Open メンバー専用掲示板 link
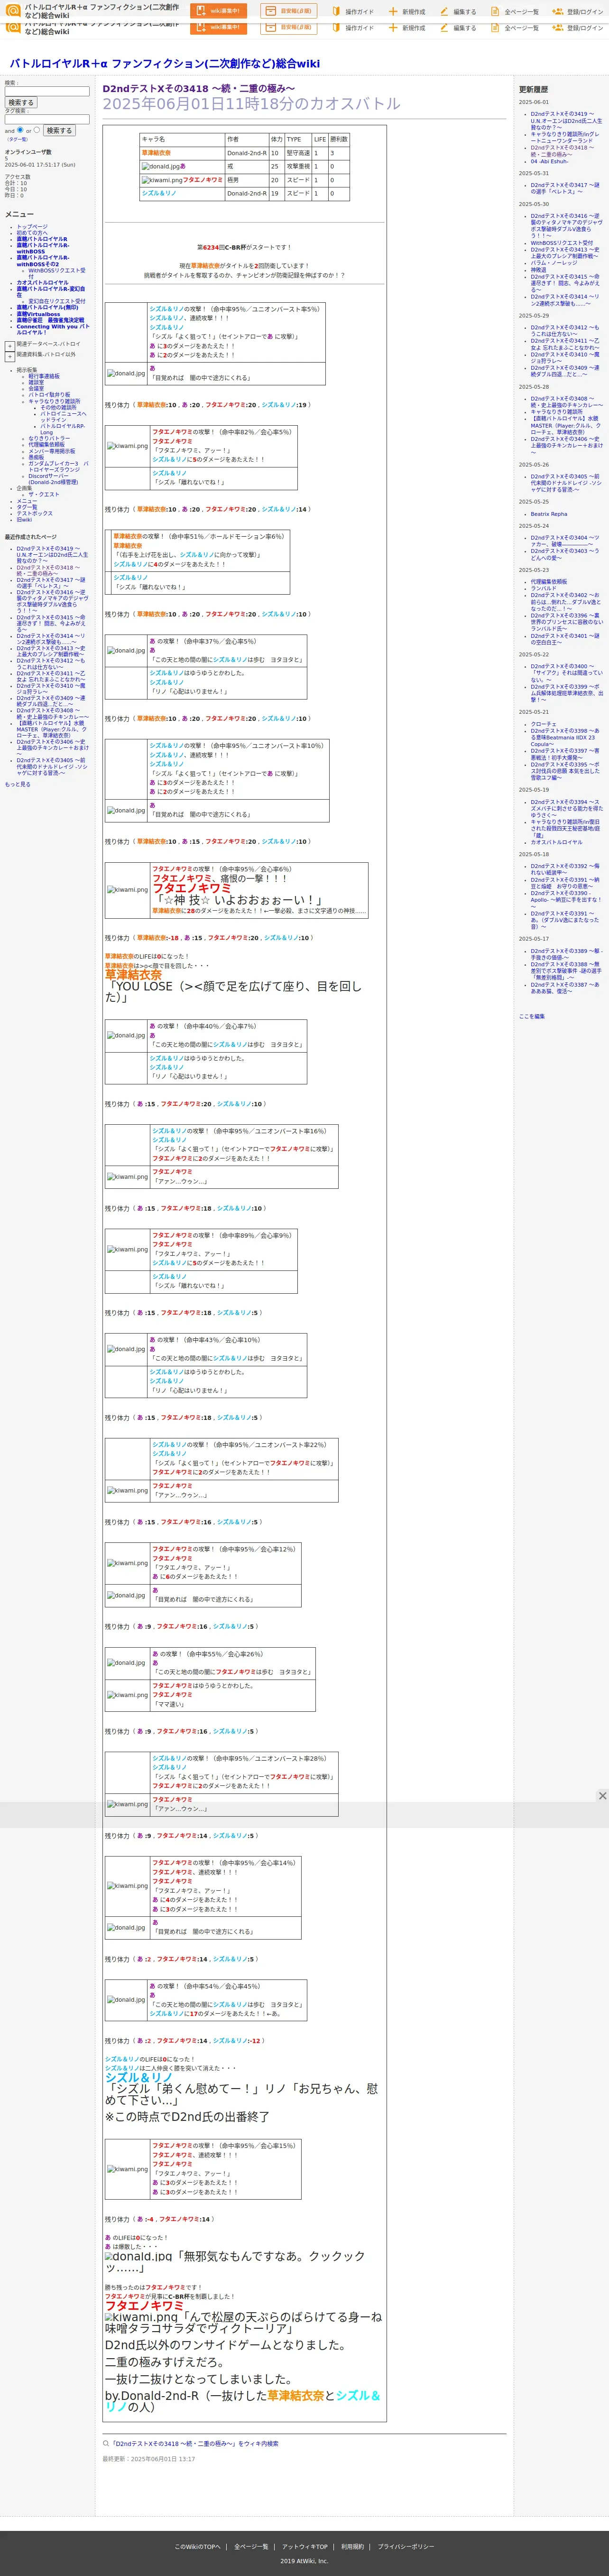This screenshot has width=609, height=2576. (52, 451)
